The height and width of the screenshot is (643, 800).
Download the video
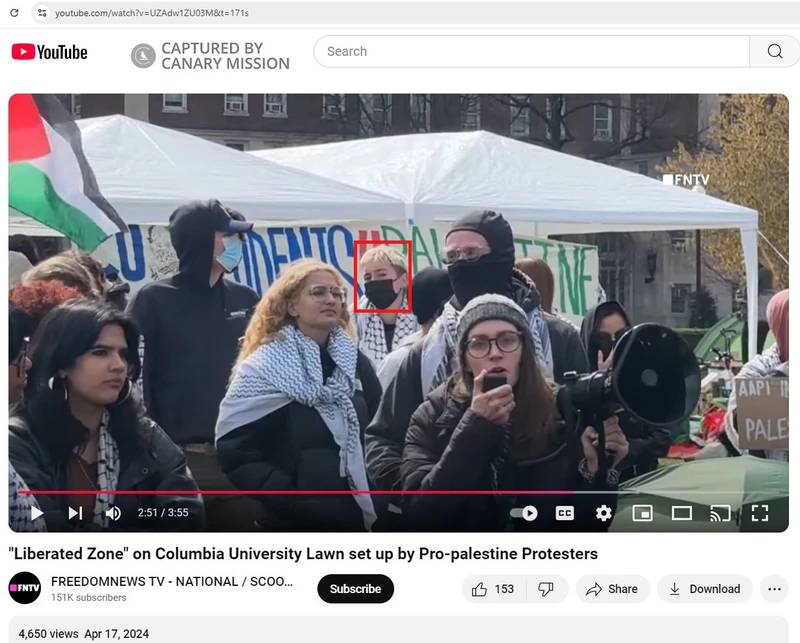[705, 589]
